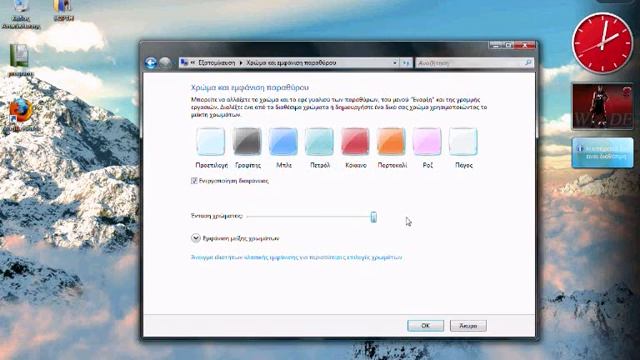The height and width of the screenshot is (360, 640).
Task: Select the Πάγος frost white color swatch
Action: pos(463,141)
